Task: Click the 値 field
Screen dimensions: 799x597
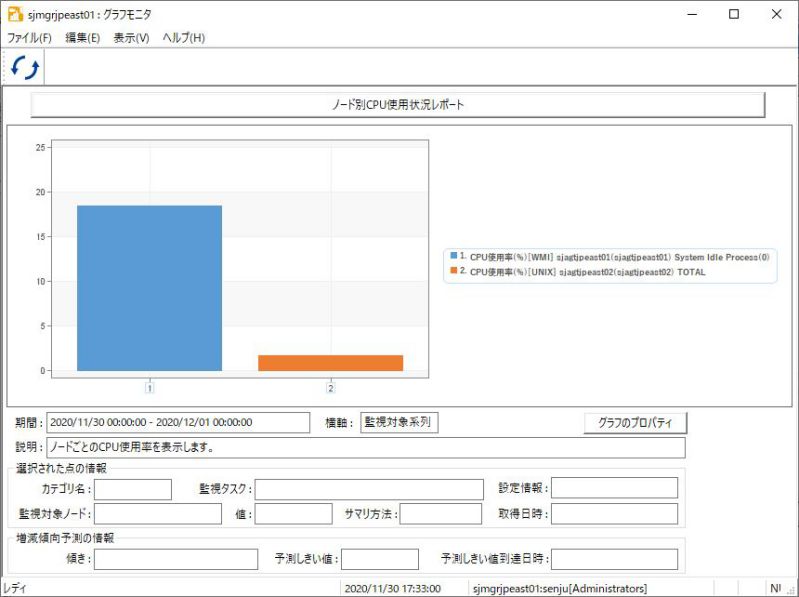Action: click(x=294, y=514)
